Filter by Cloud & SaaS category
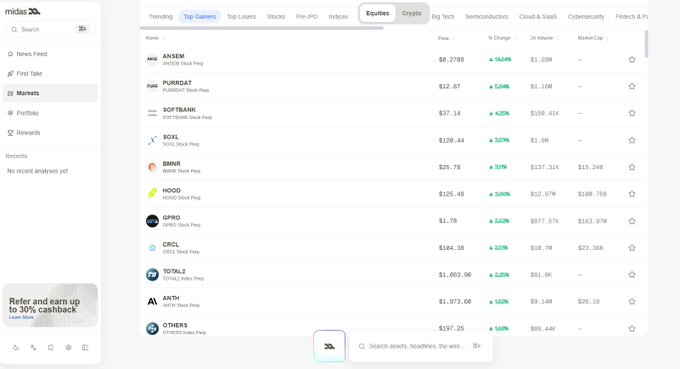The height and width of the screenshot is (369, 680). pyautogui.click(x=538, y=16)
